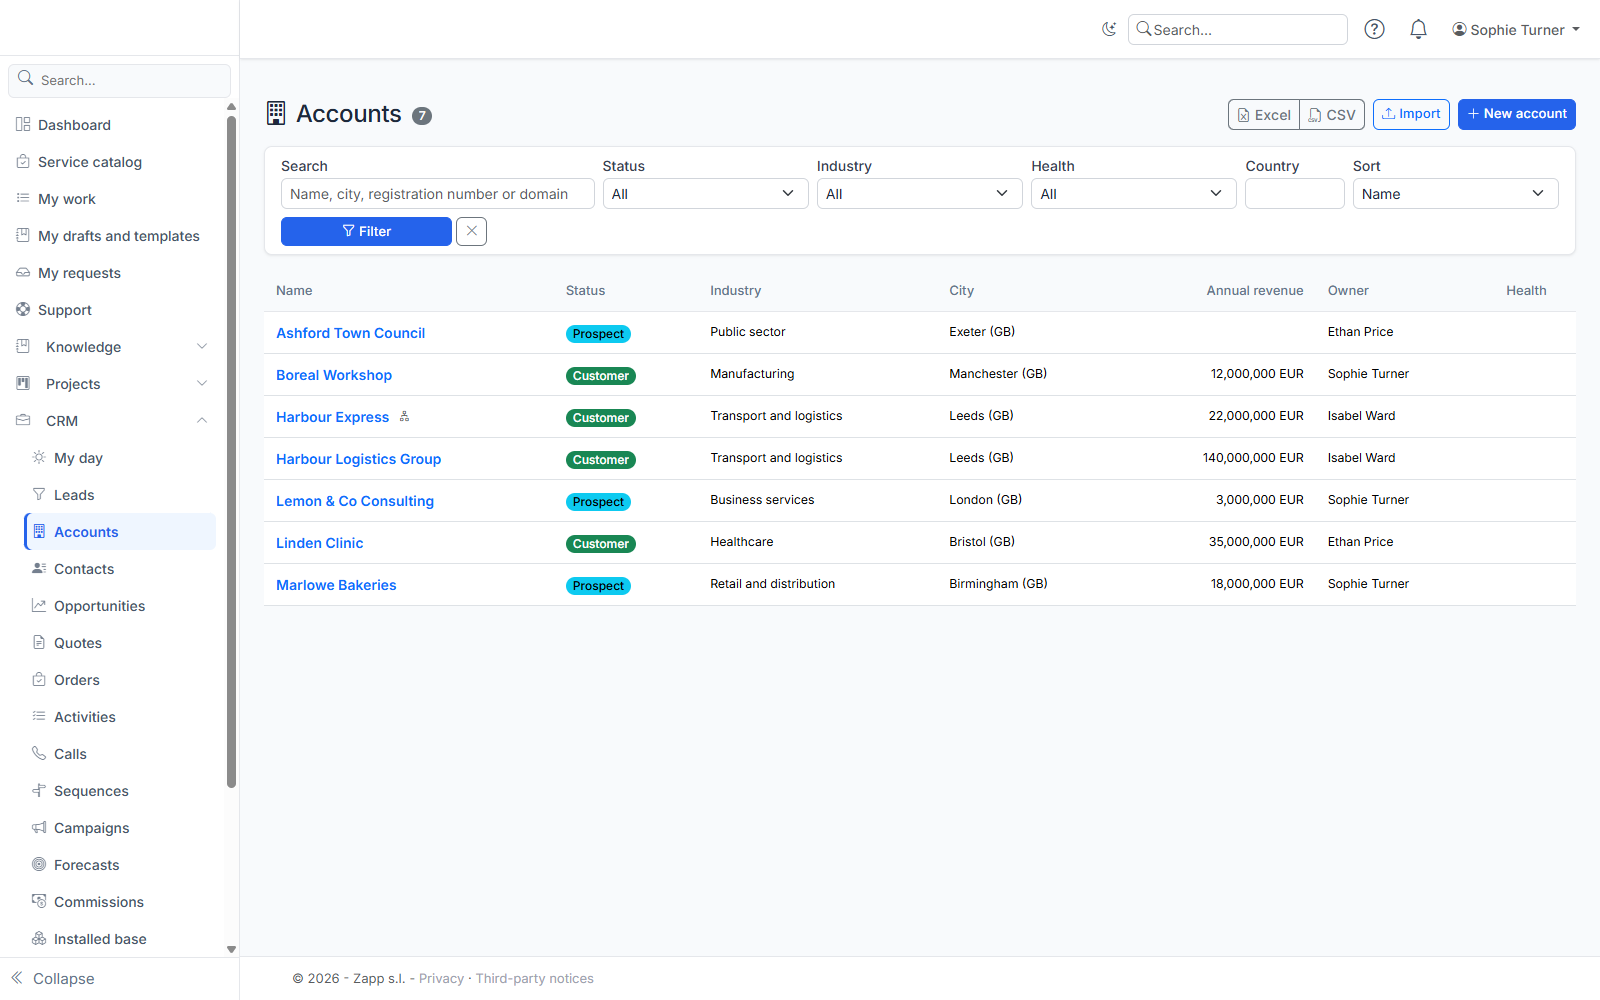Open Calls in the sidebar
1600x1000 pixels.
120,754
